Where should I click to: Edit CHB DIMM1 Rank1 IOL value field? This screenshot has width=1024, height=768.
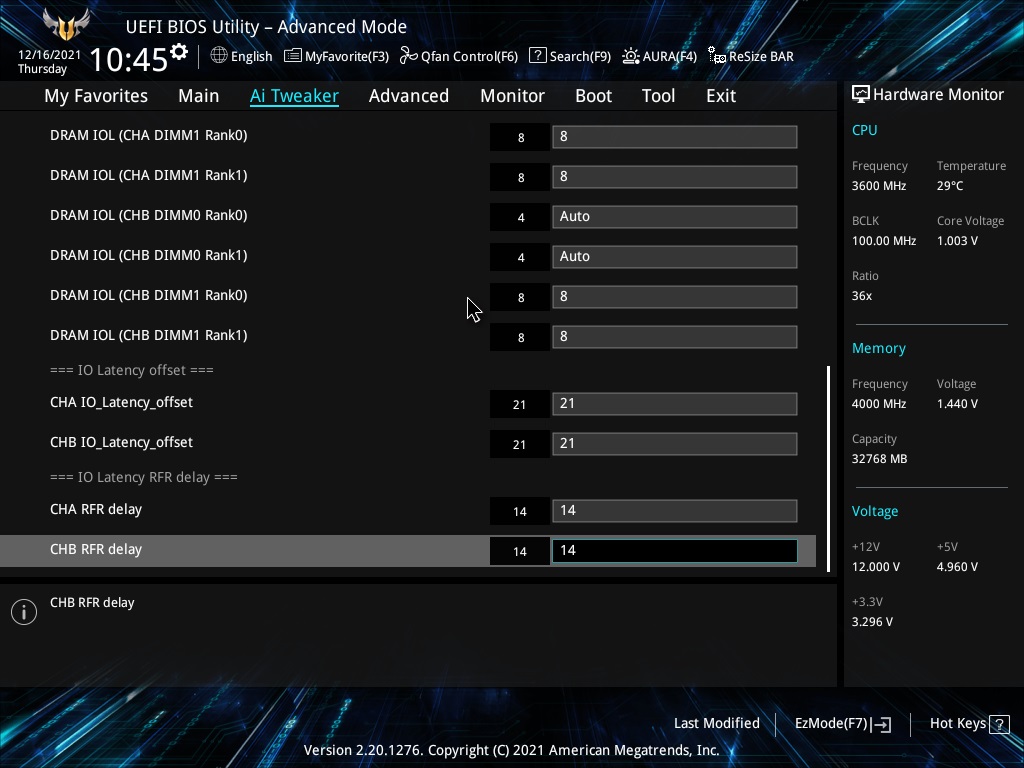pos(675,337)
